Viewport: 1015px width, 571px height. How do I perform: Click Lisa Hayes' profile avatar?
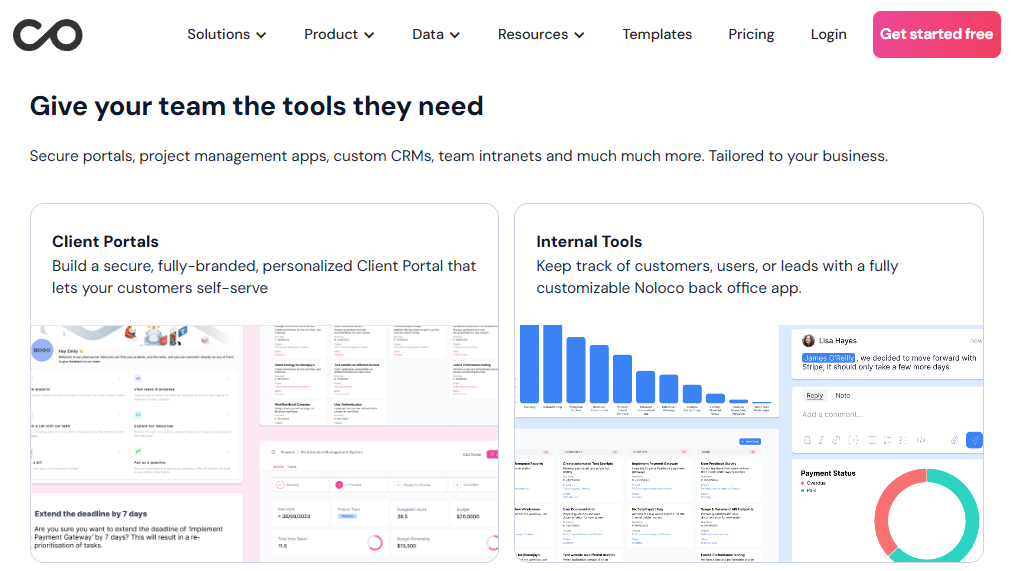point(808,341)
